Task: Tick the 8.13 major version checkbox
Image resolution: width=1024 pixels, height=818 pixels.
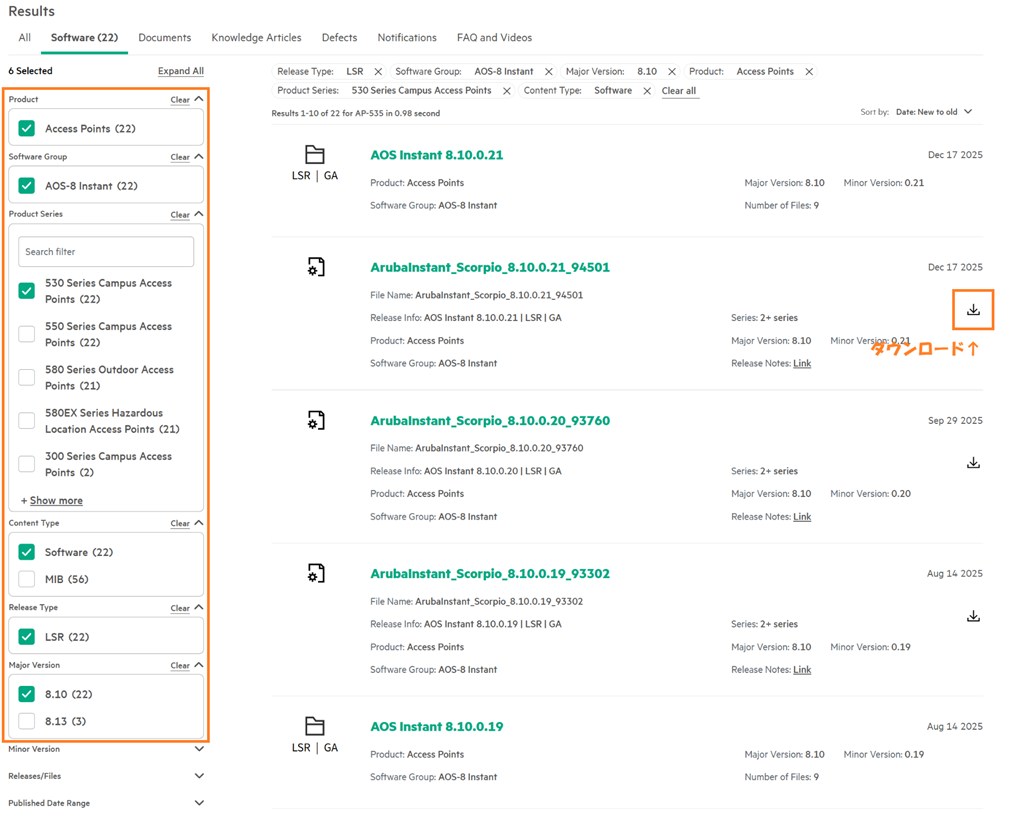Action: pos(27,721)
